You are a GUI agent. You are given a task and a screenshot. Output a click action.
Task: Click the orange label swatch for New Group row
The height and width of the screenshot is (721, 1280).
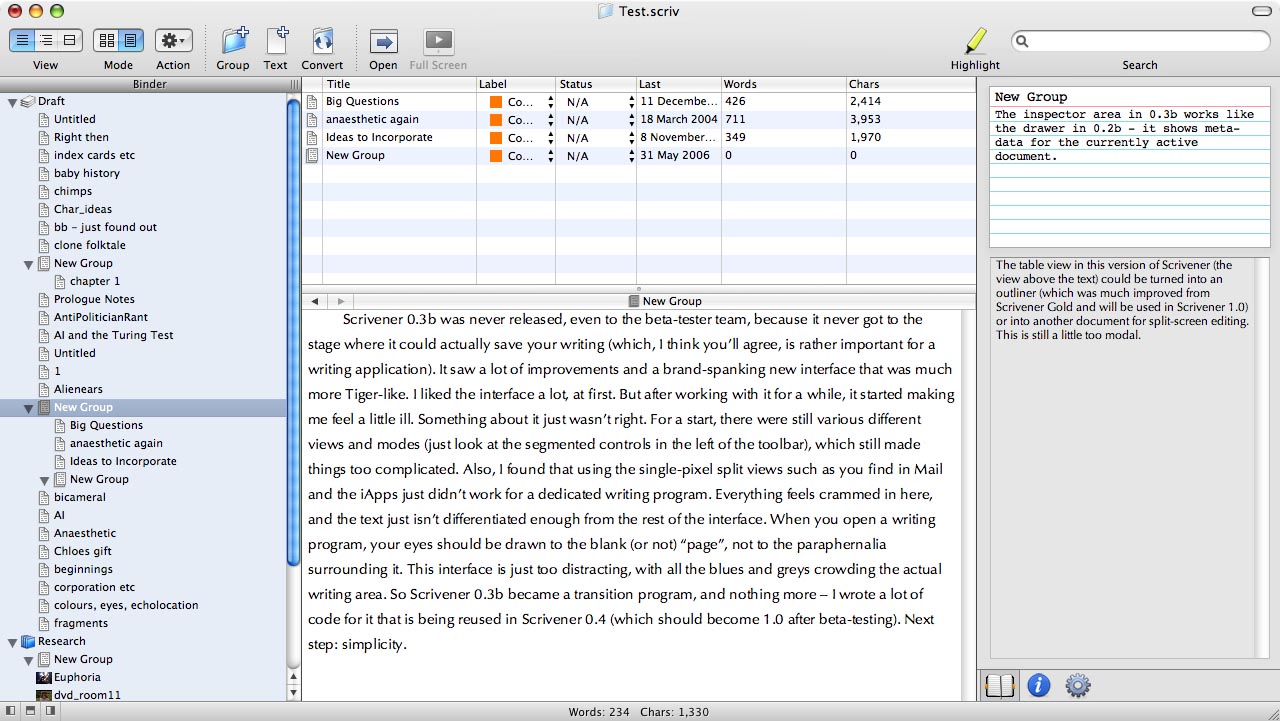(x=495, y=155)
